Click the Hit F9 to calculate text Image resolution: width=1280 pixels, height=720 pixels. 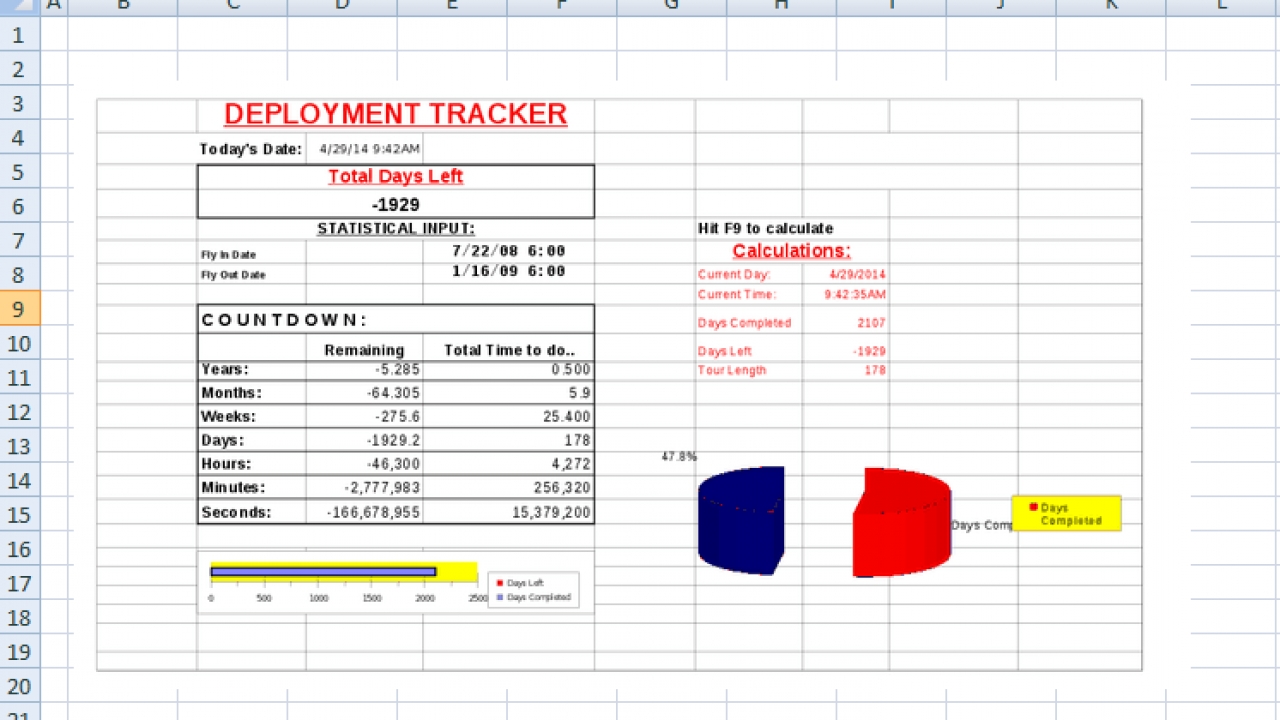click(765, 229)
